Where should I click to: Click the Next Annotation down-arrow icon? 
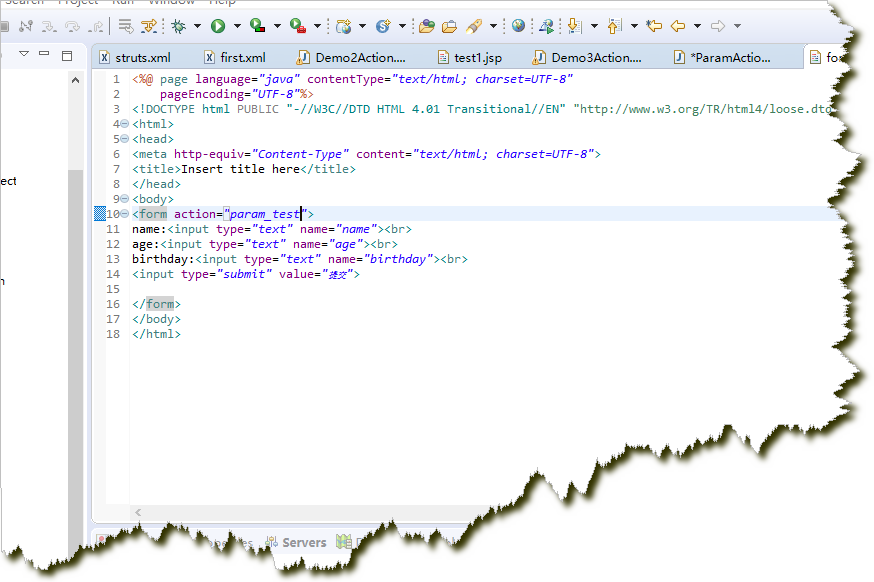(x=574, y=26)
